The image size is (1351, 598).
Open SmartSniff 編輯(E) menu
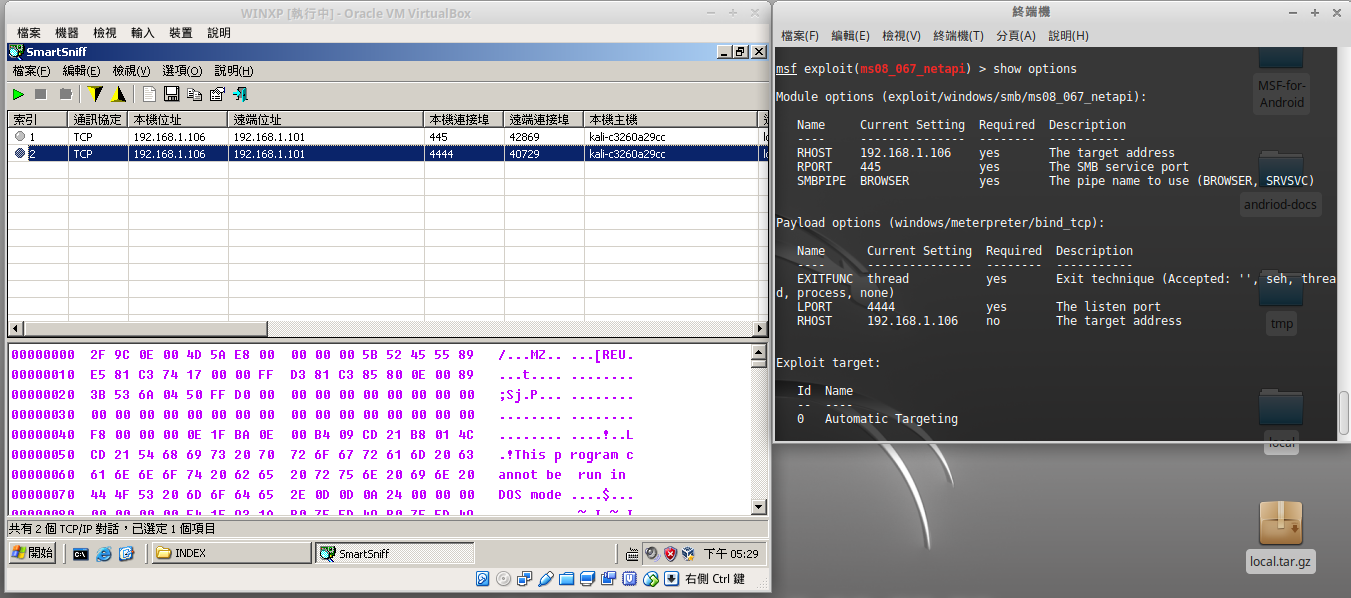pyautogui.click(x=82, y=71)
